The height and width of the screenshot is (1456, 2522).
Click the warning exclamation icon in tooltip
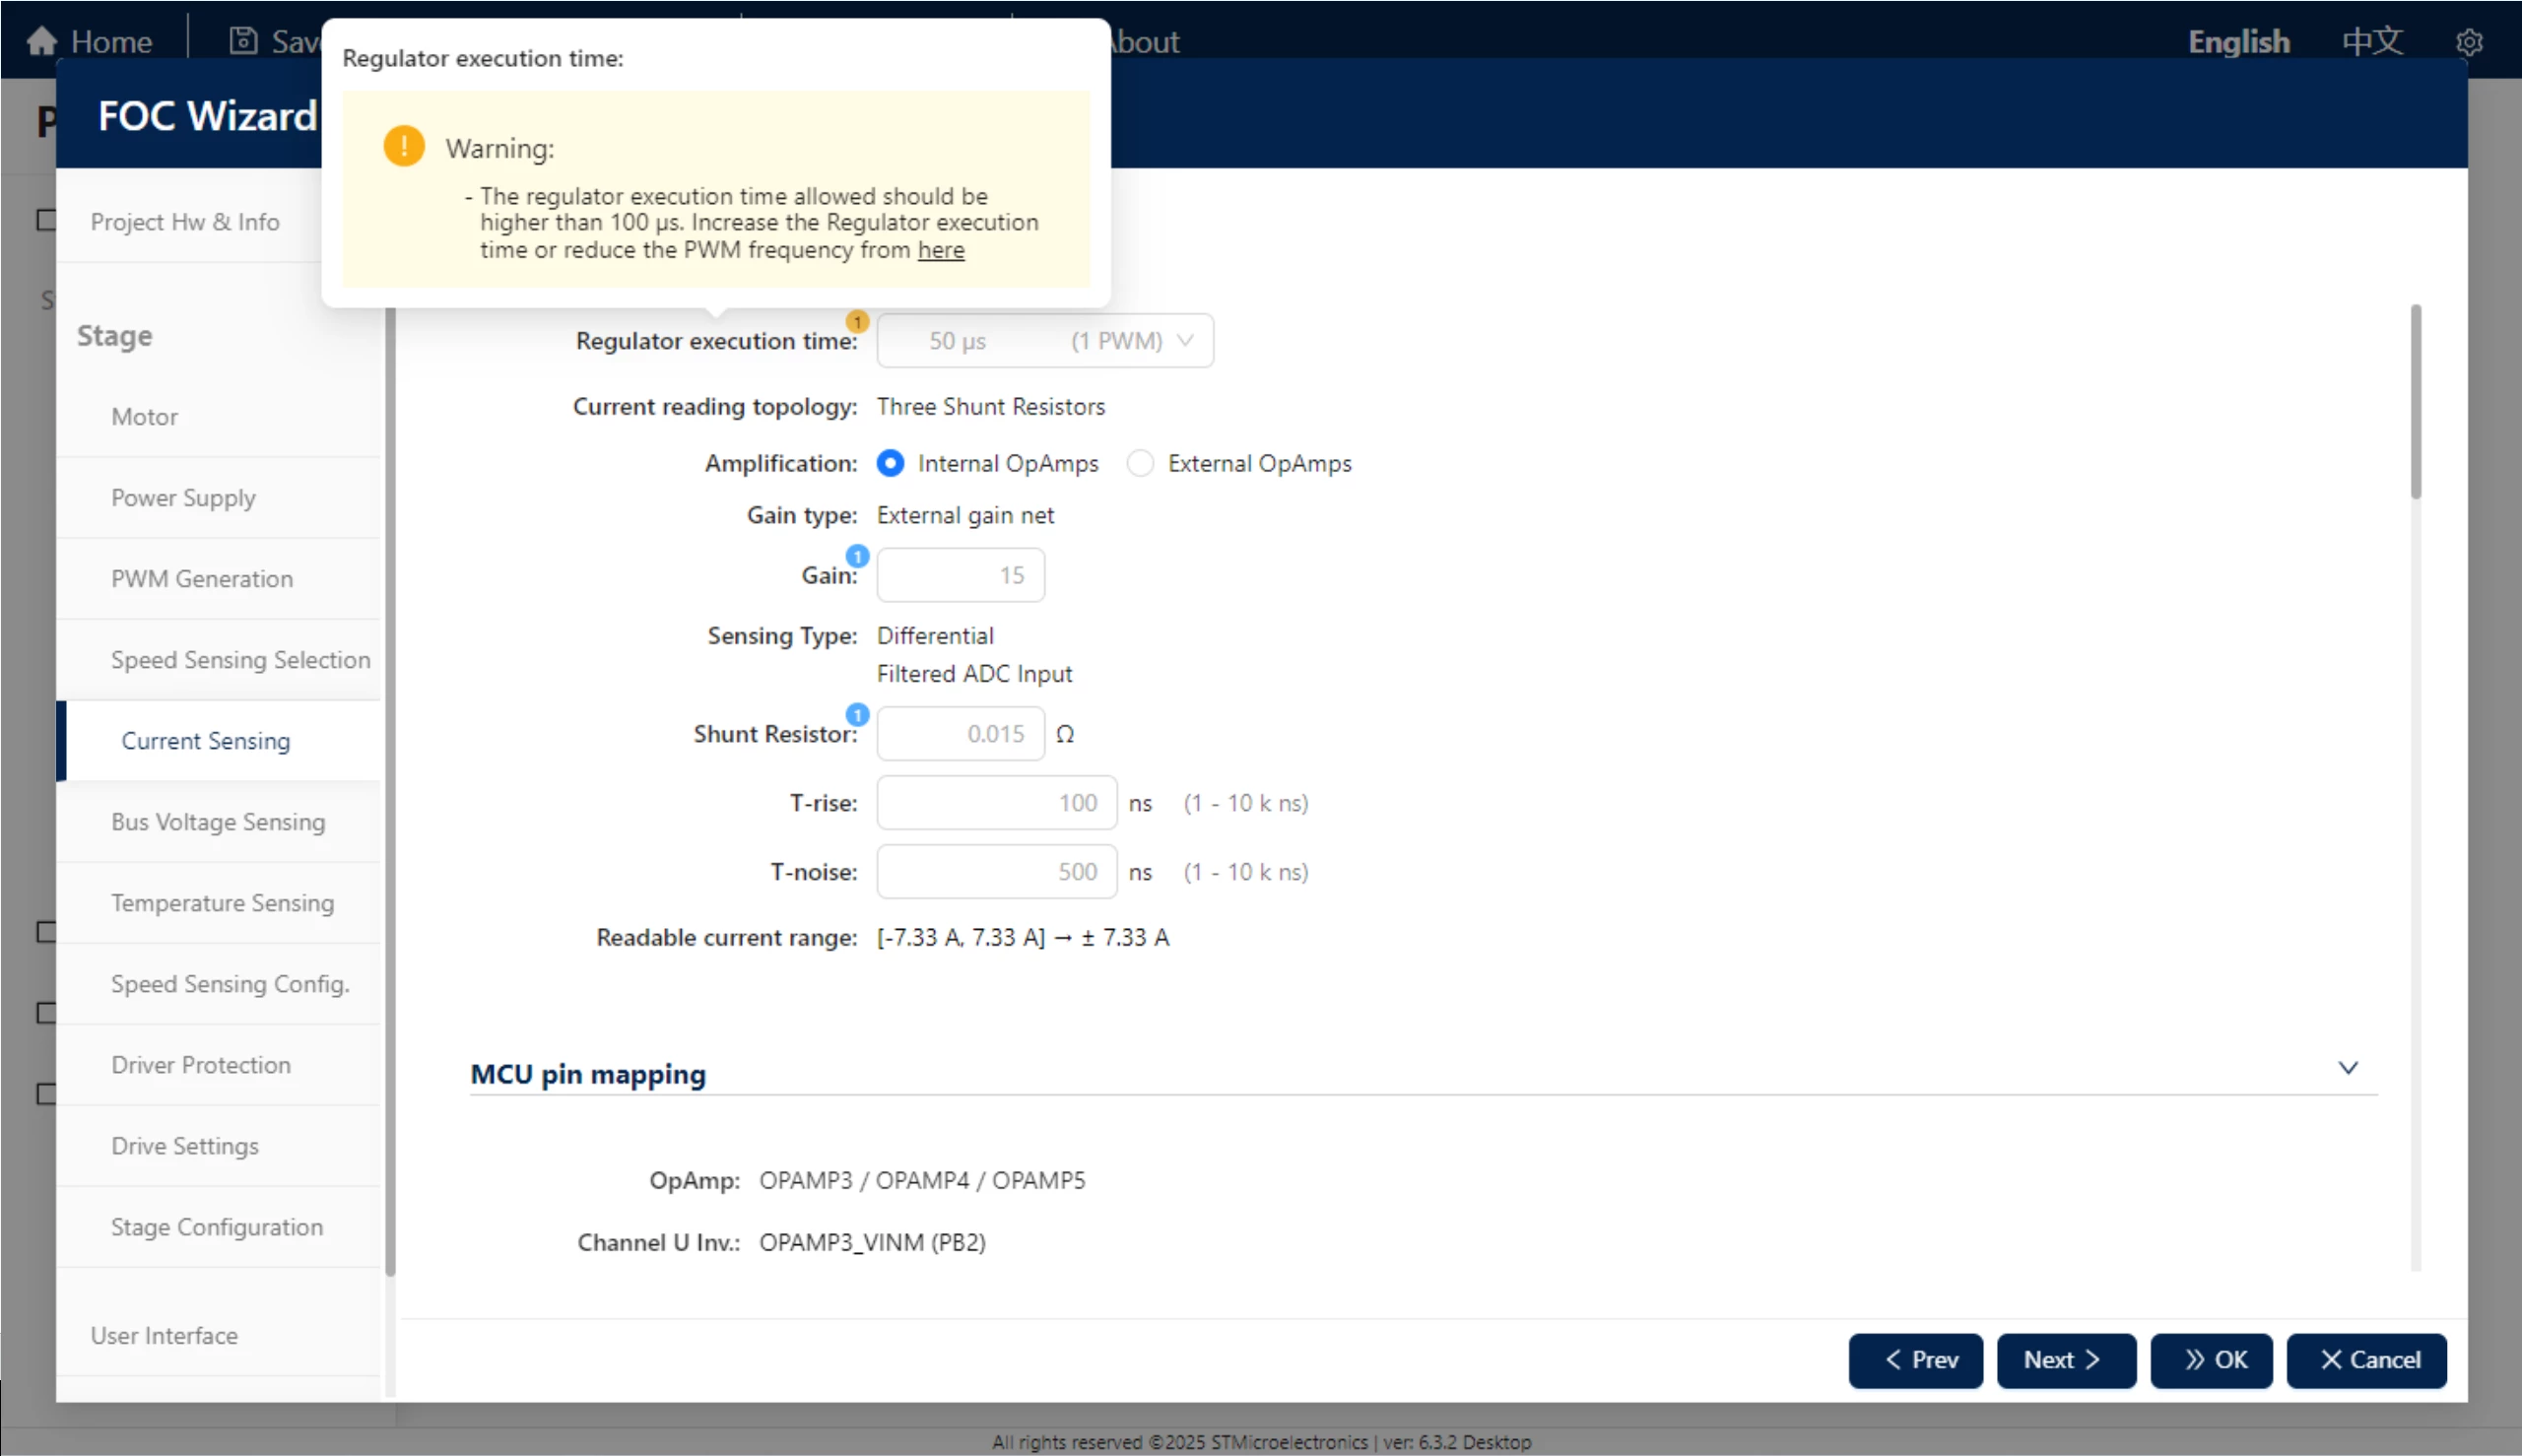(x=404, y=146)
